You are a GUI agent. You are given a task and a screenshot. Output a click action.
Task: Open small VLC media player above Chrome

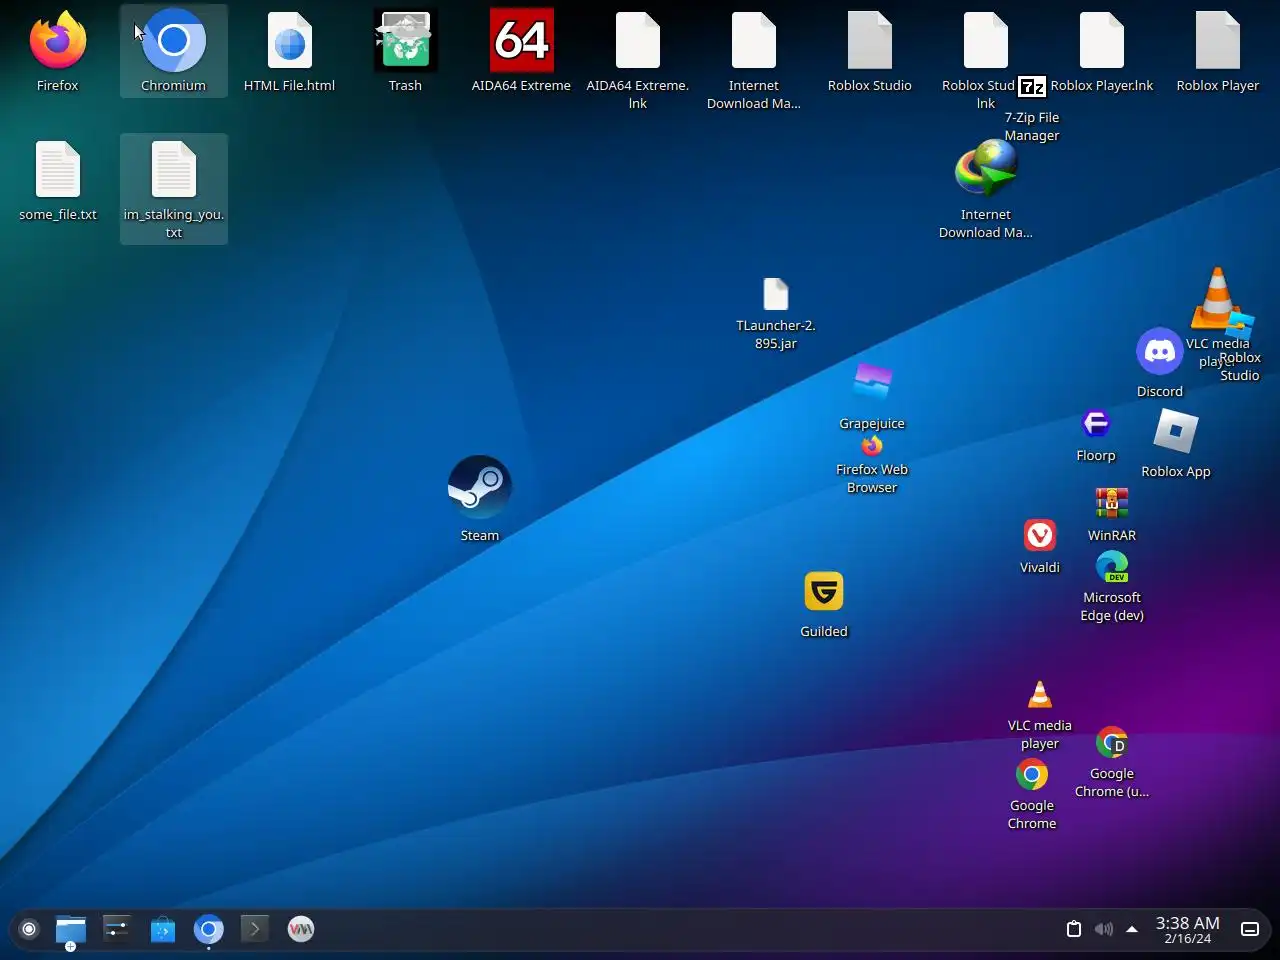point(1040,695)
